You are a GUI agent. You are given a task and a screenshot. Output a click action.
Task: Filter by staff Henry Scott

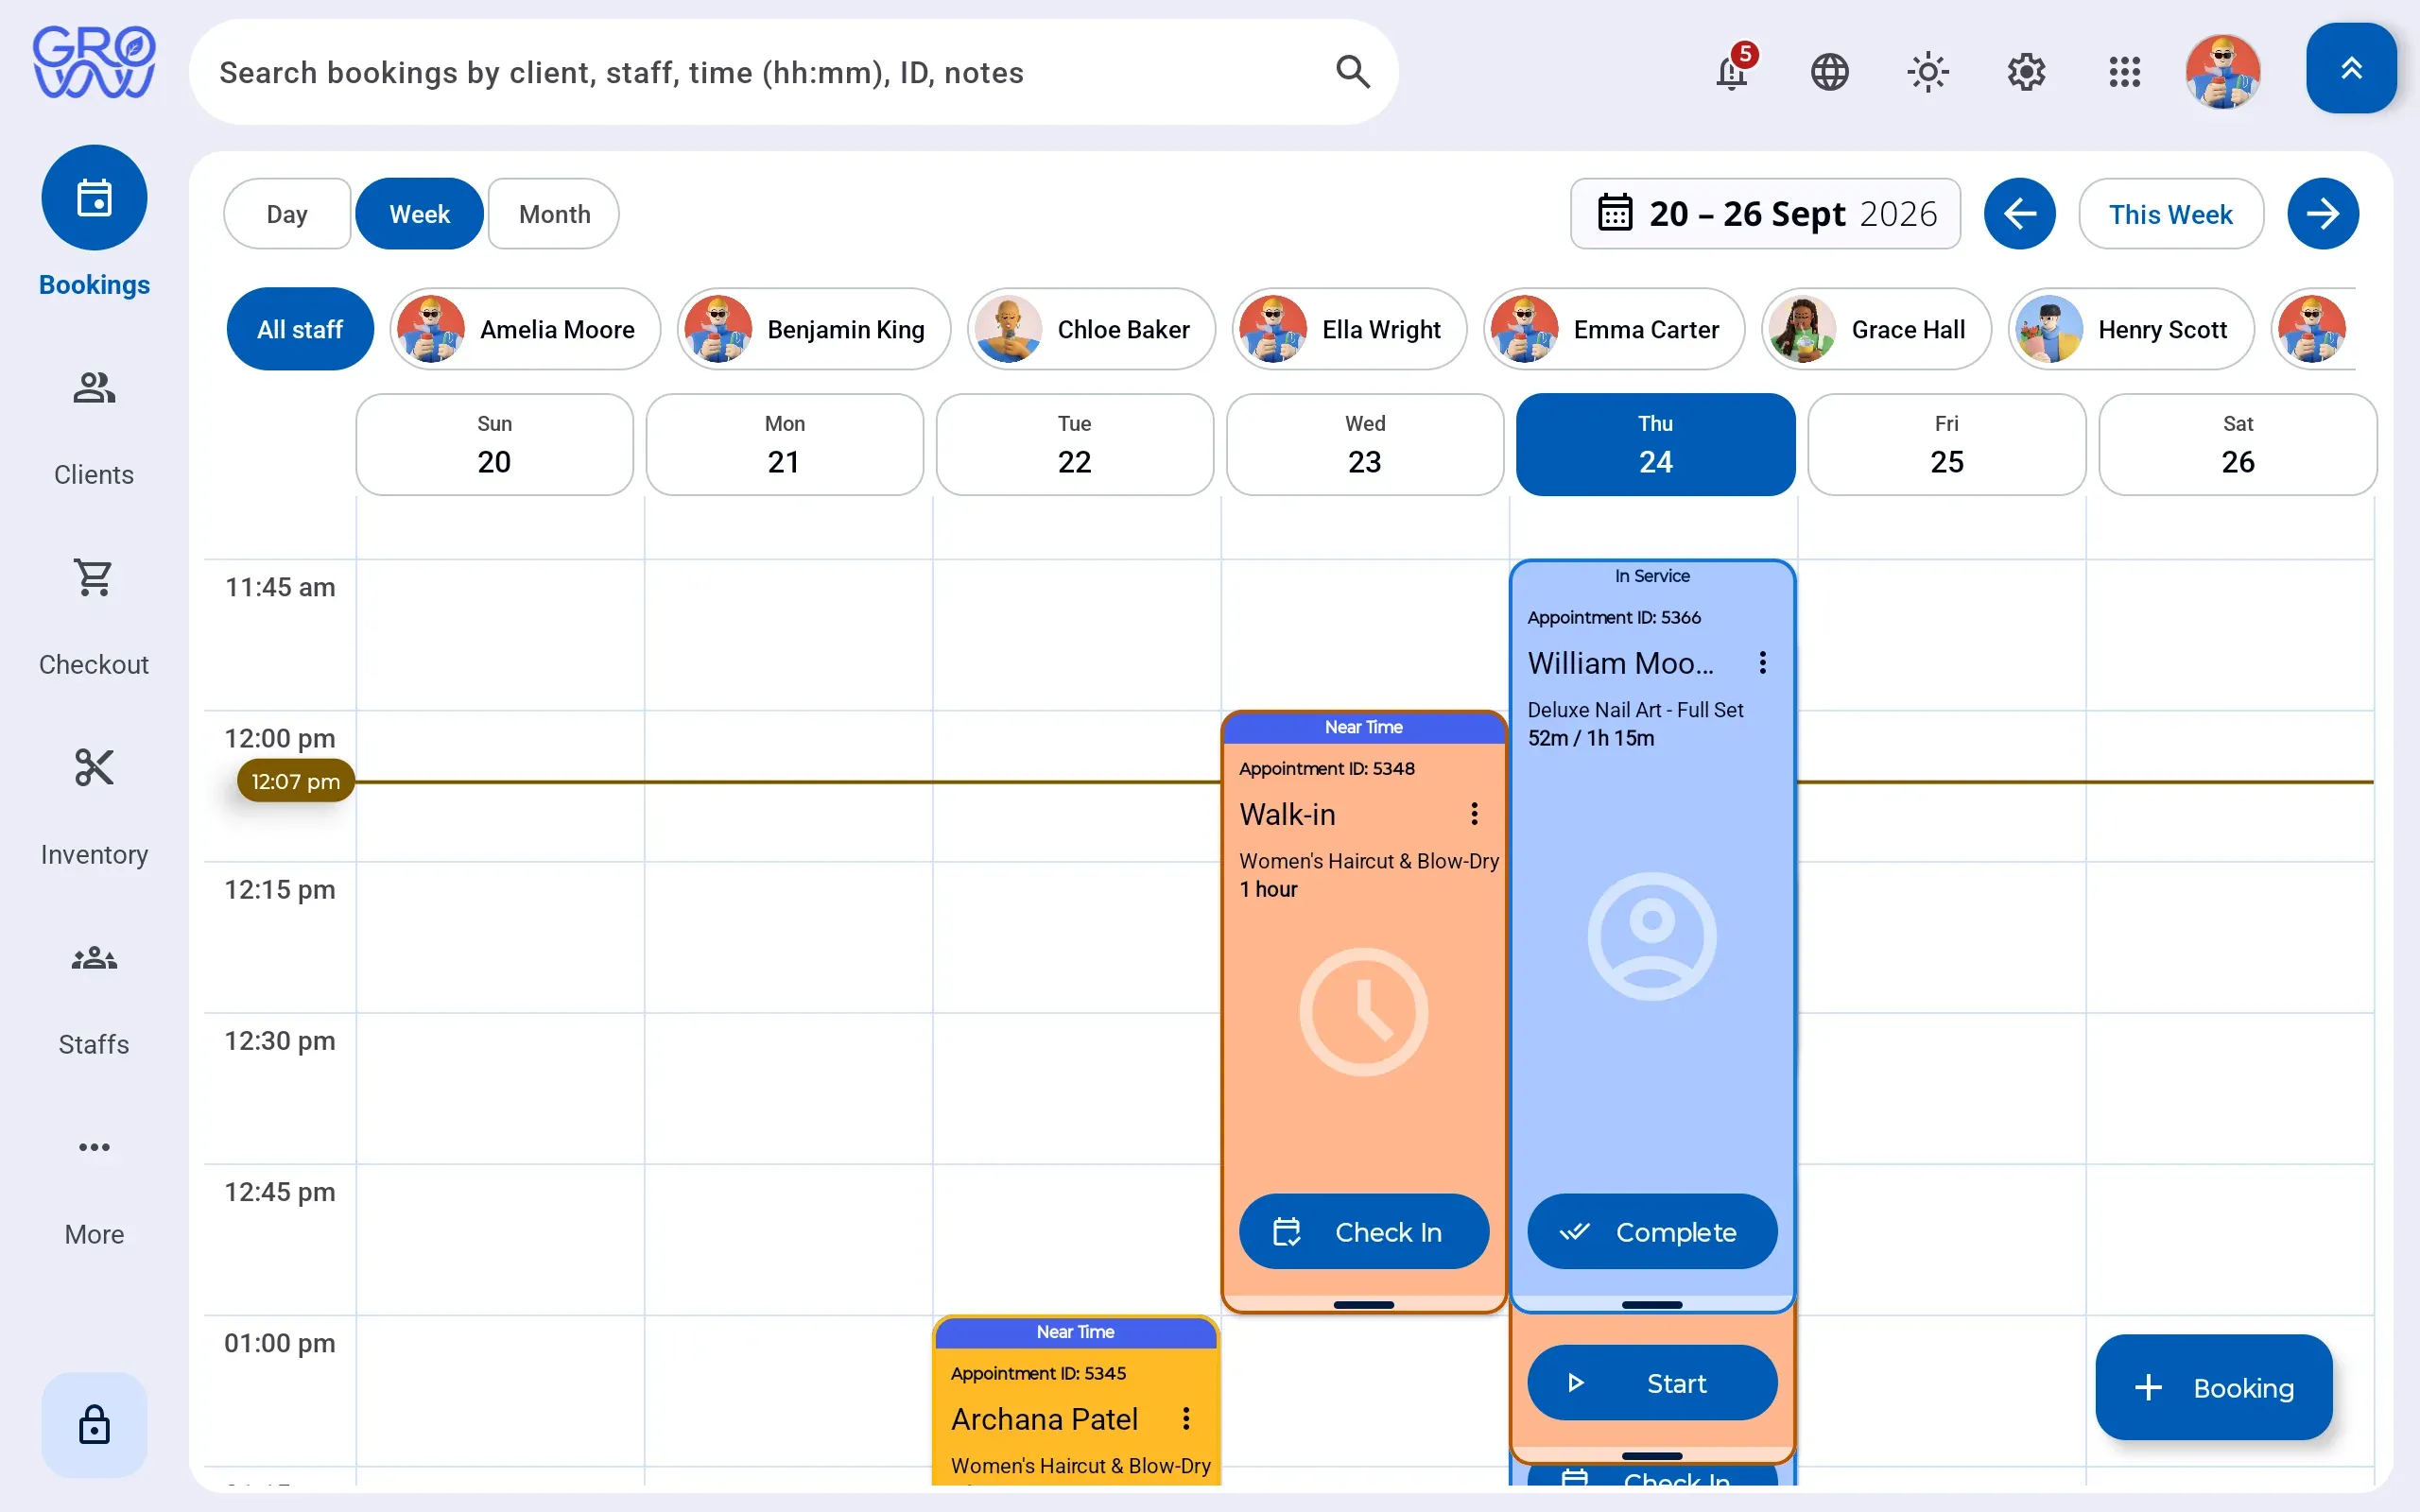click(x=2130, y=329)
